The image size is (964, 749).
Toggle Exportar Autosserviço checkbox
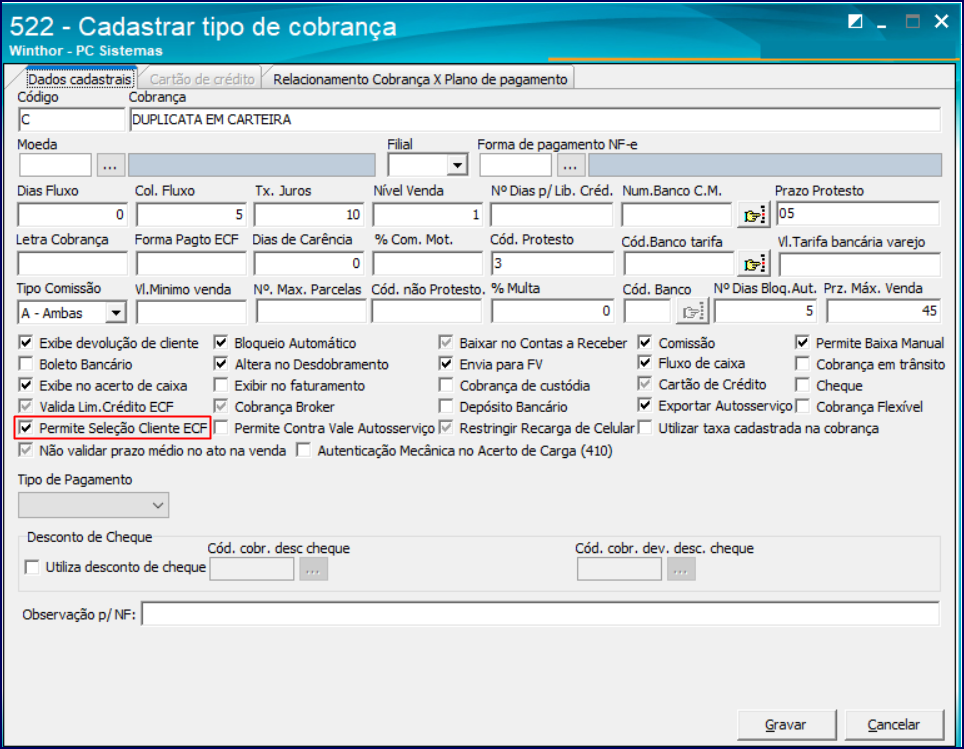[x=645, y=405]
